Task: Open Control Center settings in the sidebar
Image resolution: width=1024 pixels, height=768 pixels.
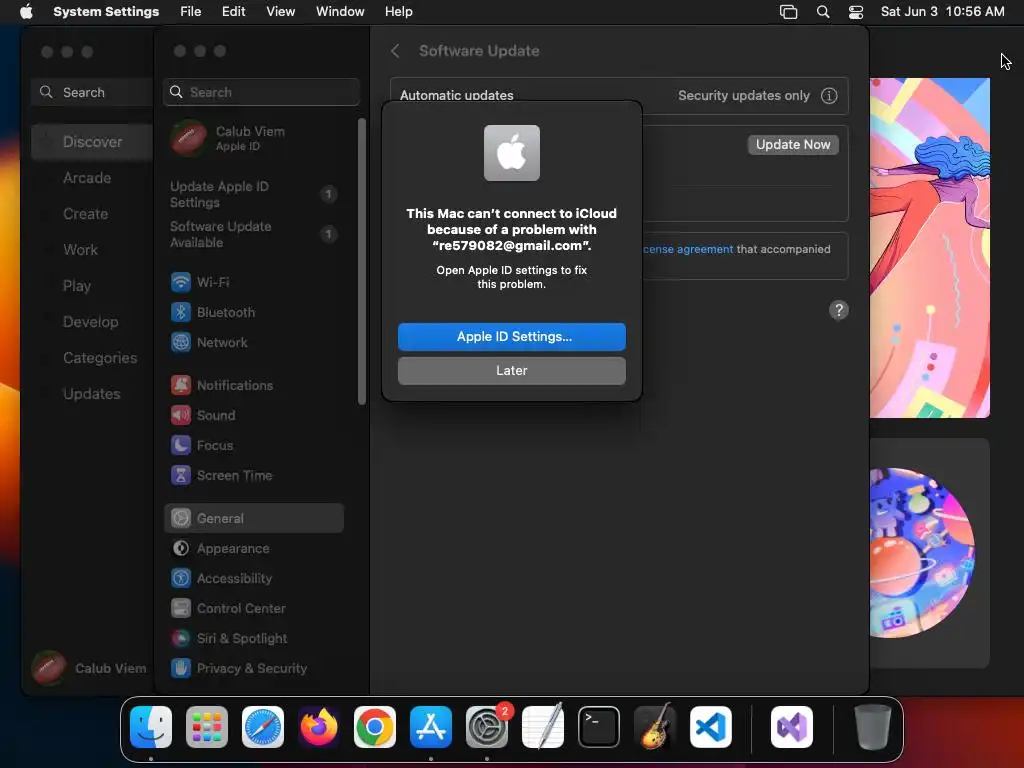Action: point(253,609)
